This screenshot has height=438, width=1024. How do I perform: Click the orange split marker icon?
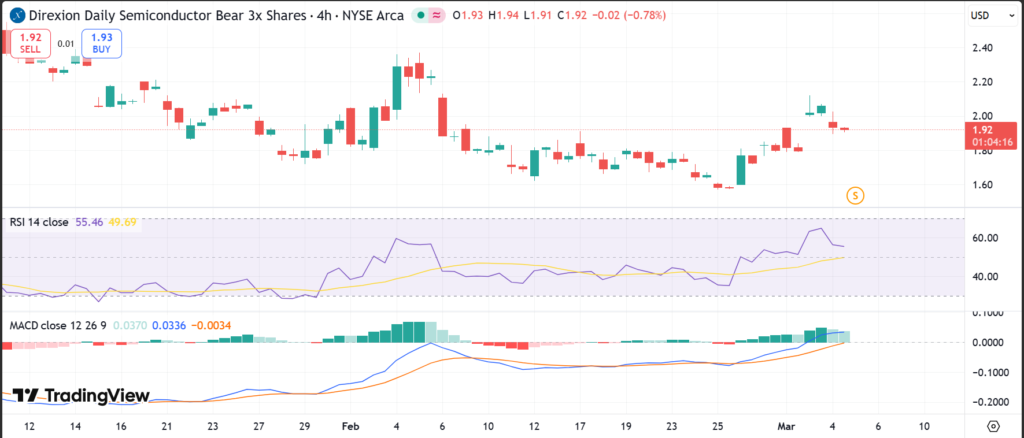pos(854,195)
